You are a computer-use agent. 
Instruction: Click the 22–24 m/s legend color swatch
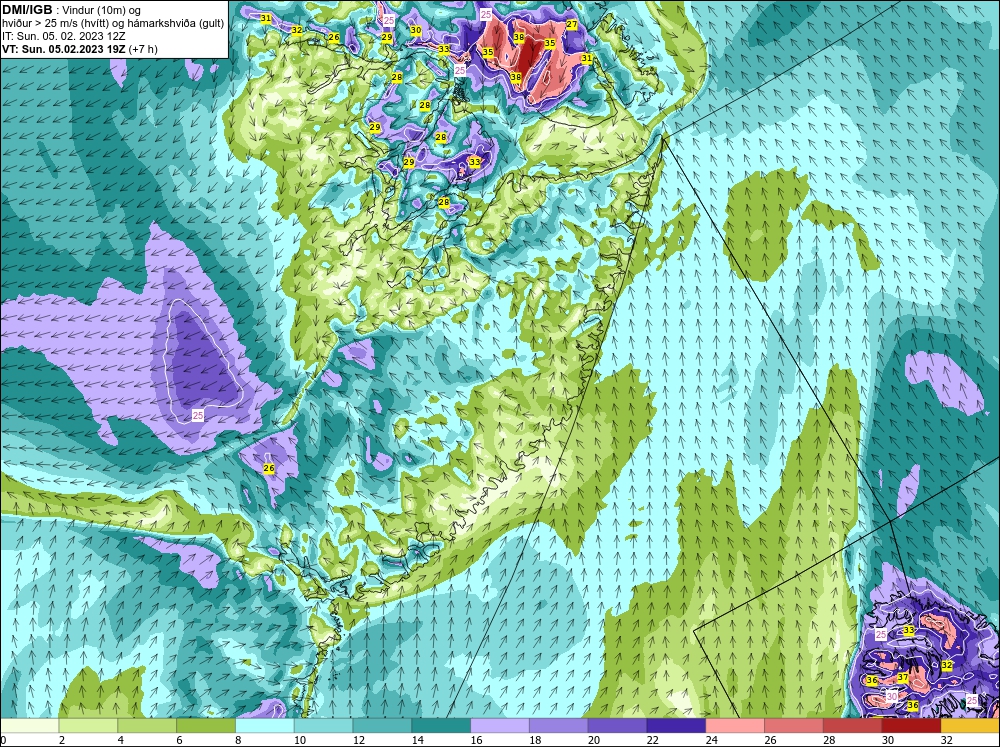coord(676,726)
